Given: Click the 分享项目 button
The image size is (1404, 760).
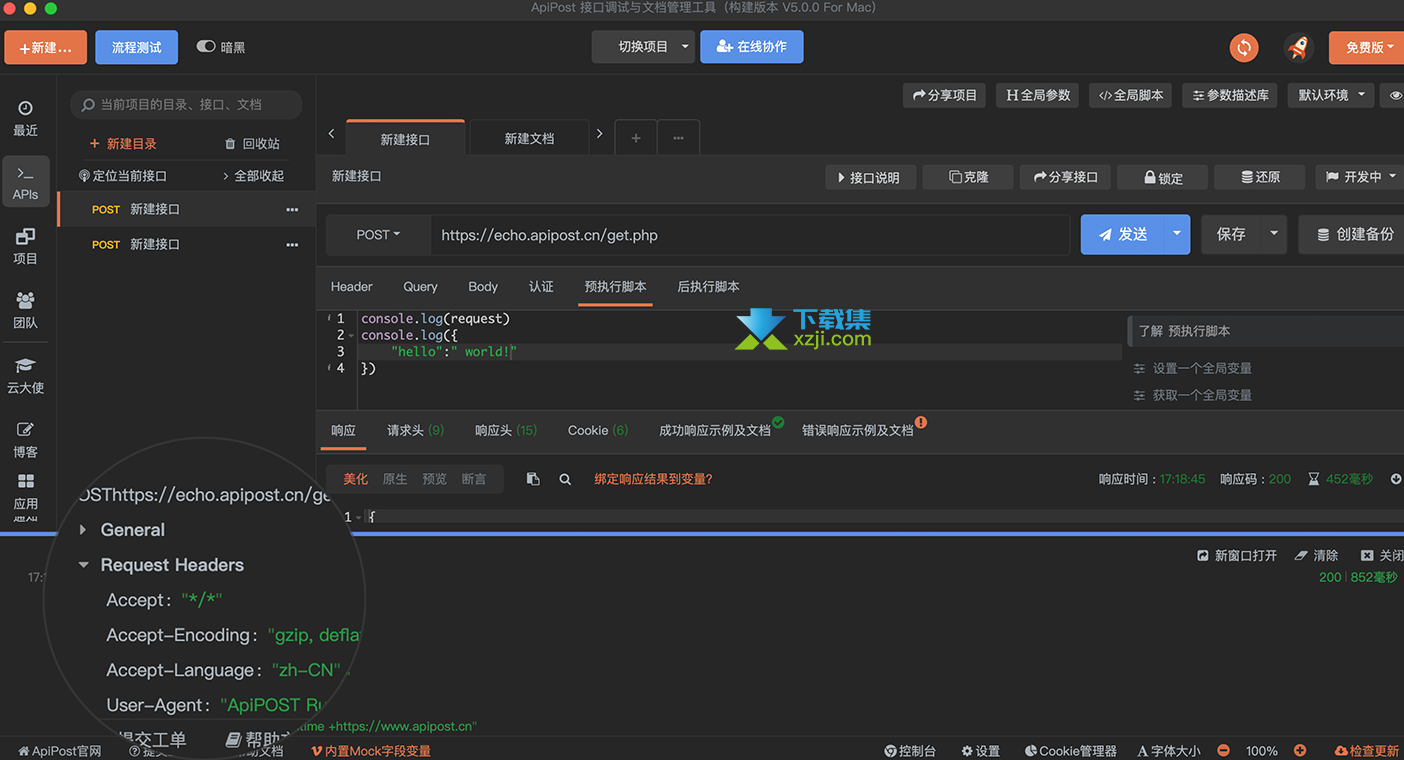Looking at the screenshot, I should [x=945, y=95].
